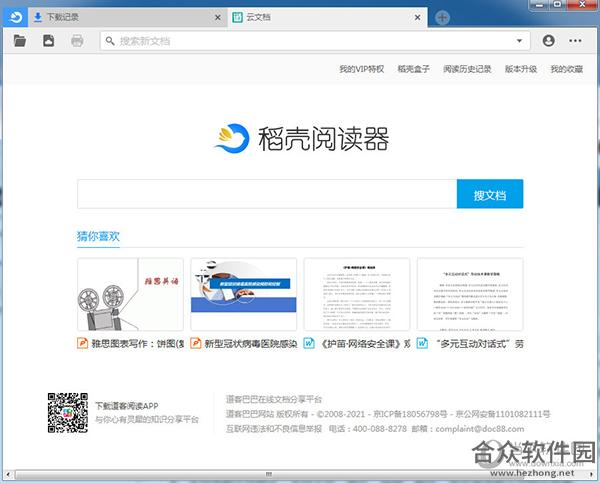Click PPT icon beside 雅思图表写作
This screenshot has width=600, height=483.
[x=82, y=343]
